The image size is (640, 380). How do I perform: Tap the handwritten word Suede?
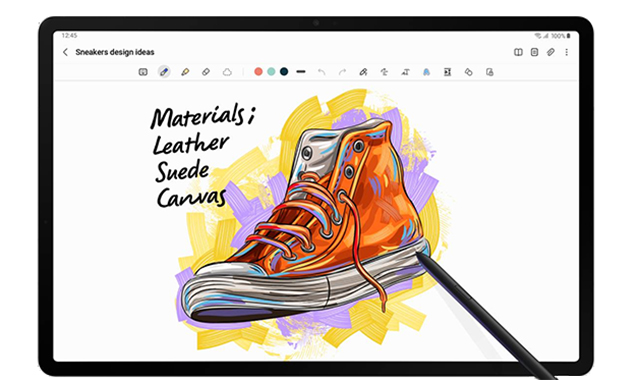point(182,171)
